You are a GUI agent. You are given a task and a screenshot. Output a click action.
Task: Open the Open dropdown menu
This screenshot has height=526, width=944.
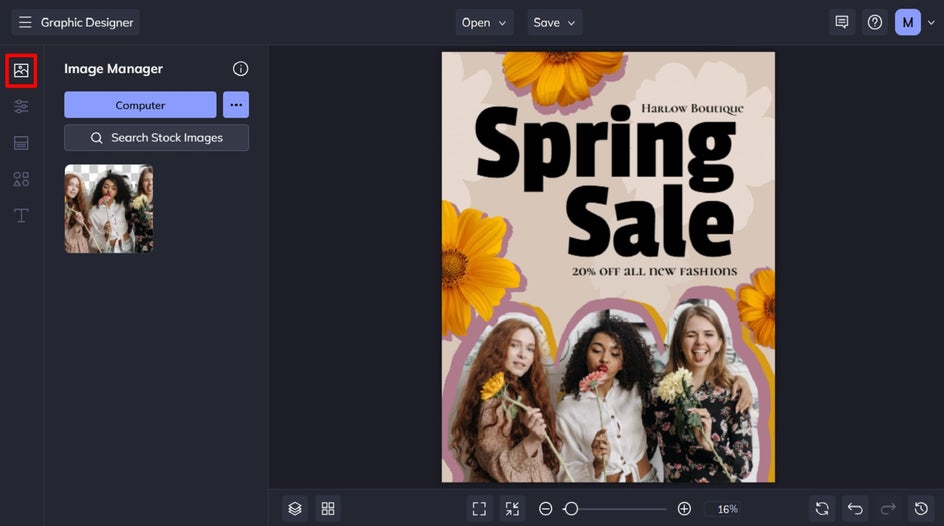coord(484,22)
